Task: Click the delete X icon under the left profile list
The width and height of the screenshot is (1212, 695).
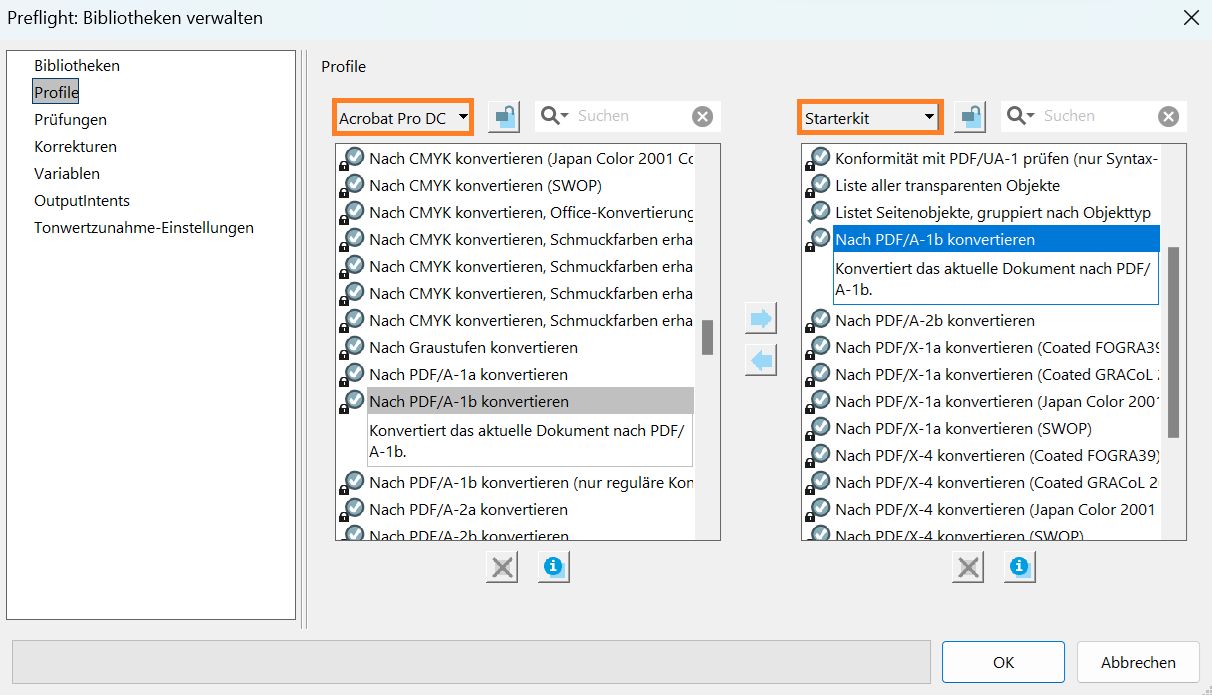Action: (502, 567)
